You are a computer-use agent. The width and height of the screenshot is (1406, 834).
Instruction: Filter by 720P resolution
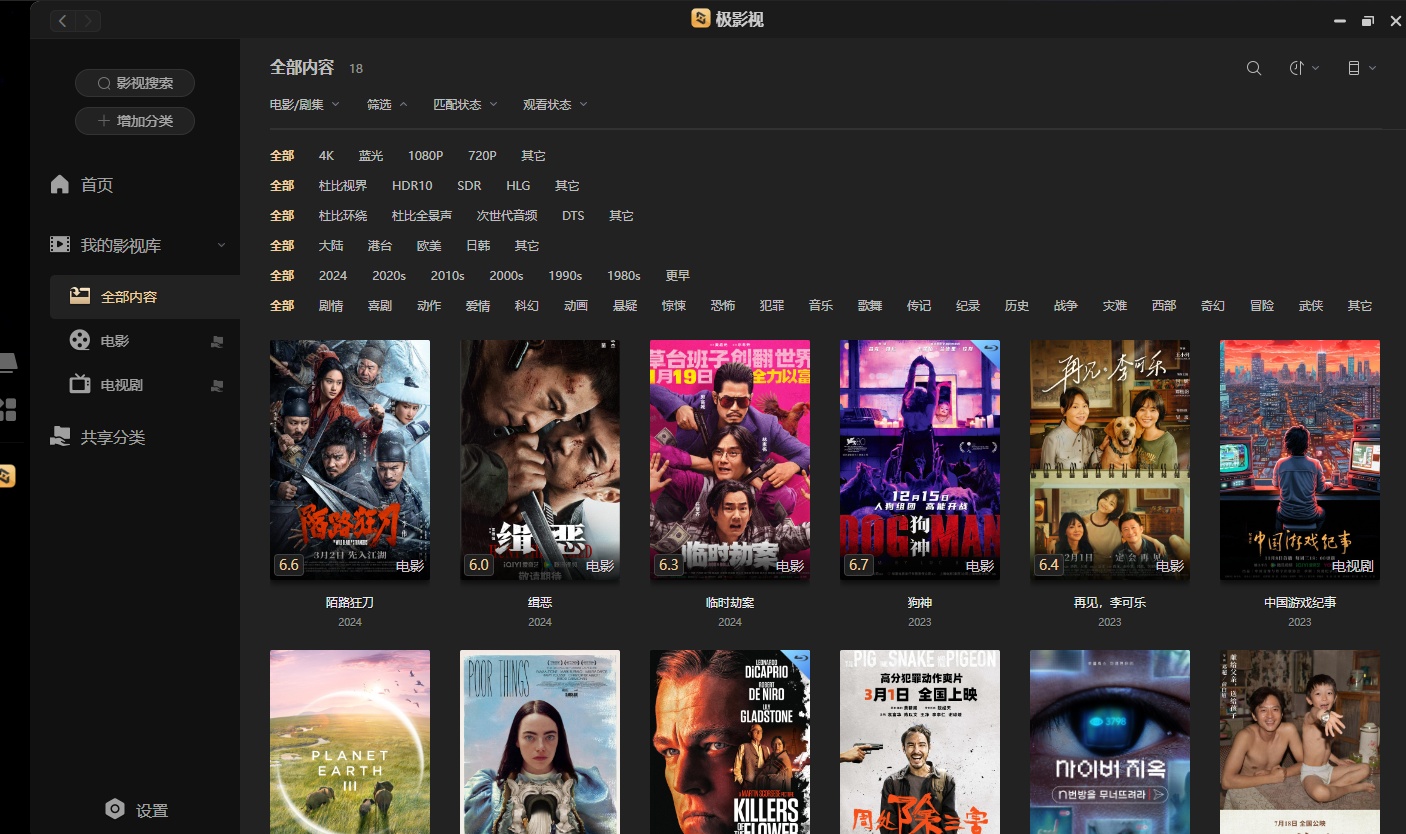pyautogui.click(x=482, y=156)
